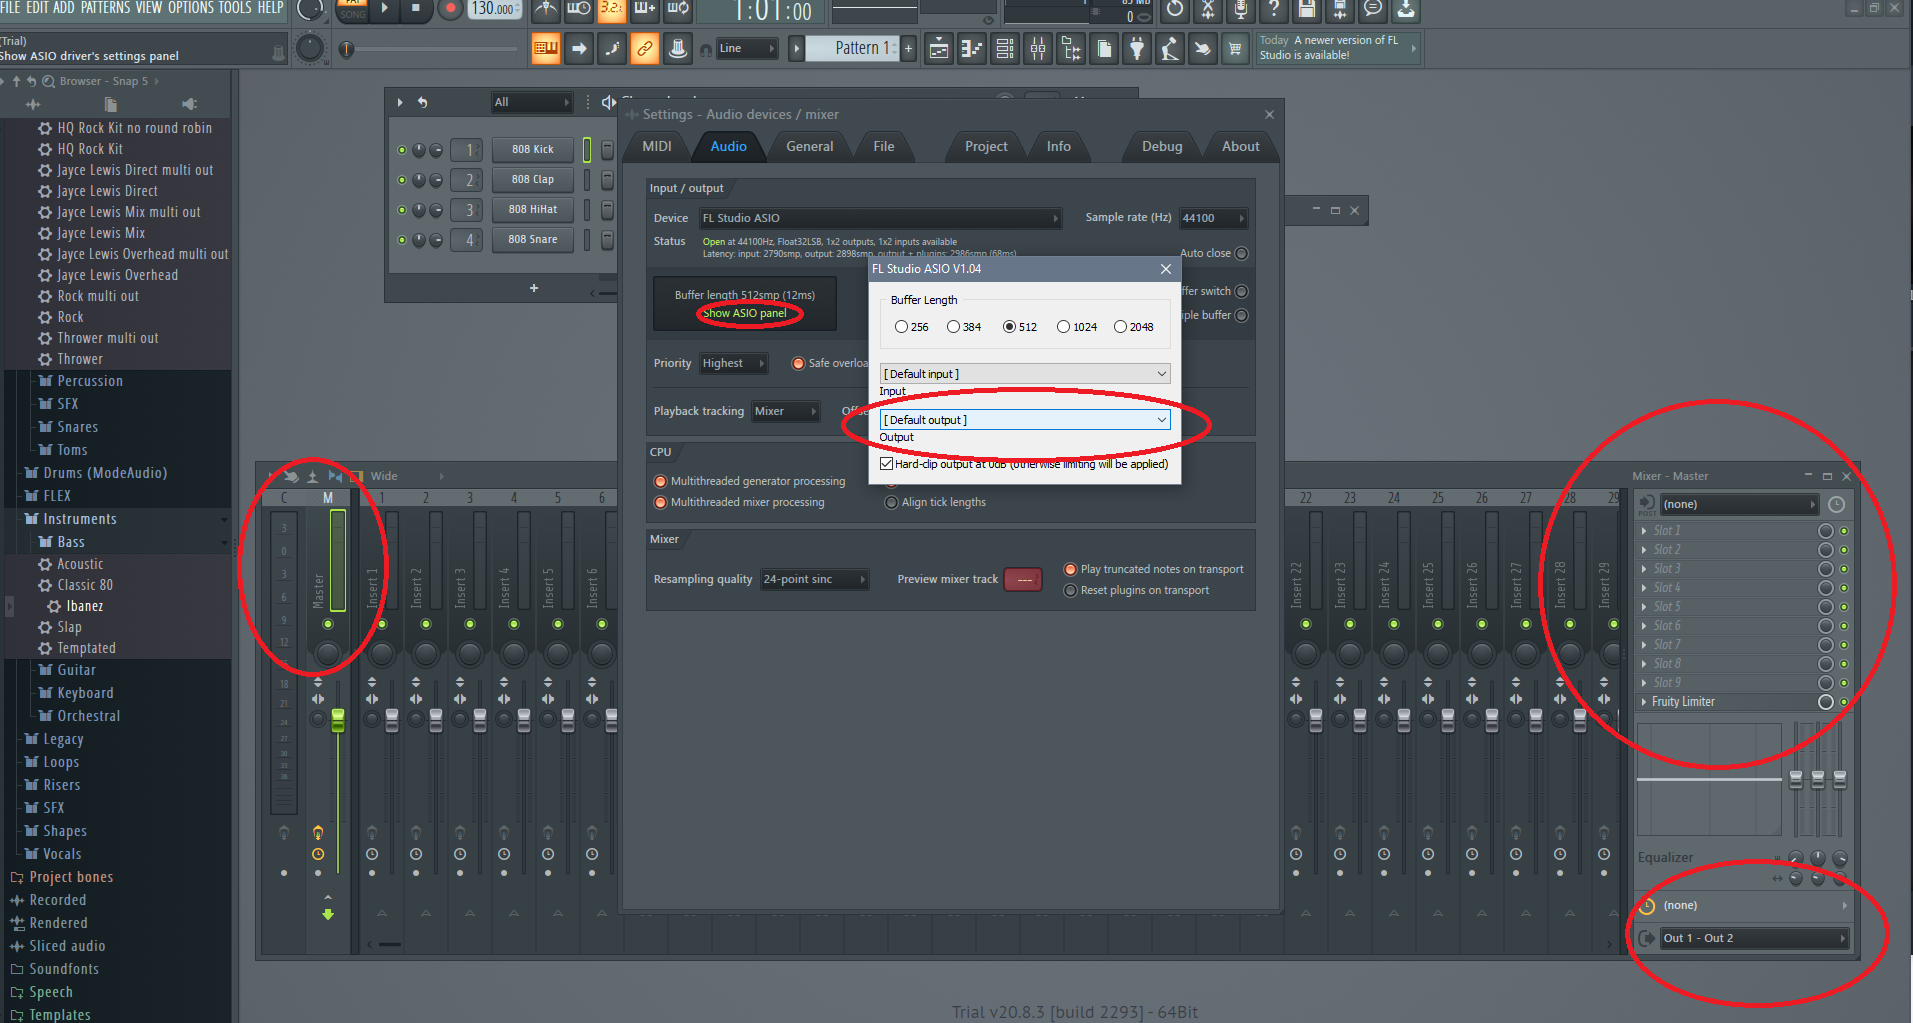Click the Preview mixer track box
1913x1023 pixels.
coord(1024,579)
